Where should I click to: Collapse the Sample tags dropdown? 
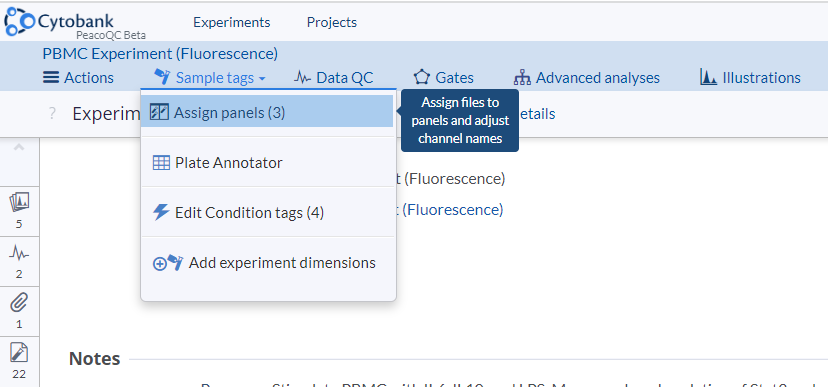pyautogui.click(x=210, y=78)
